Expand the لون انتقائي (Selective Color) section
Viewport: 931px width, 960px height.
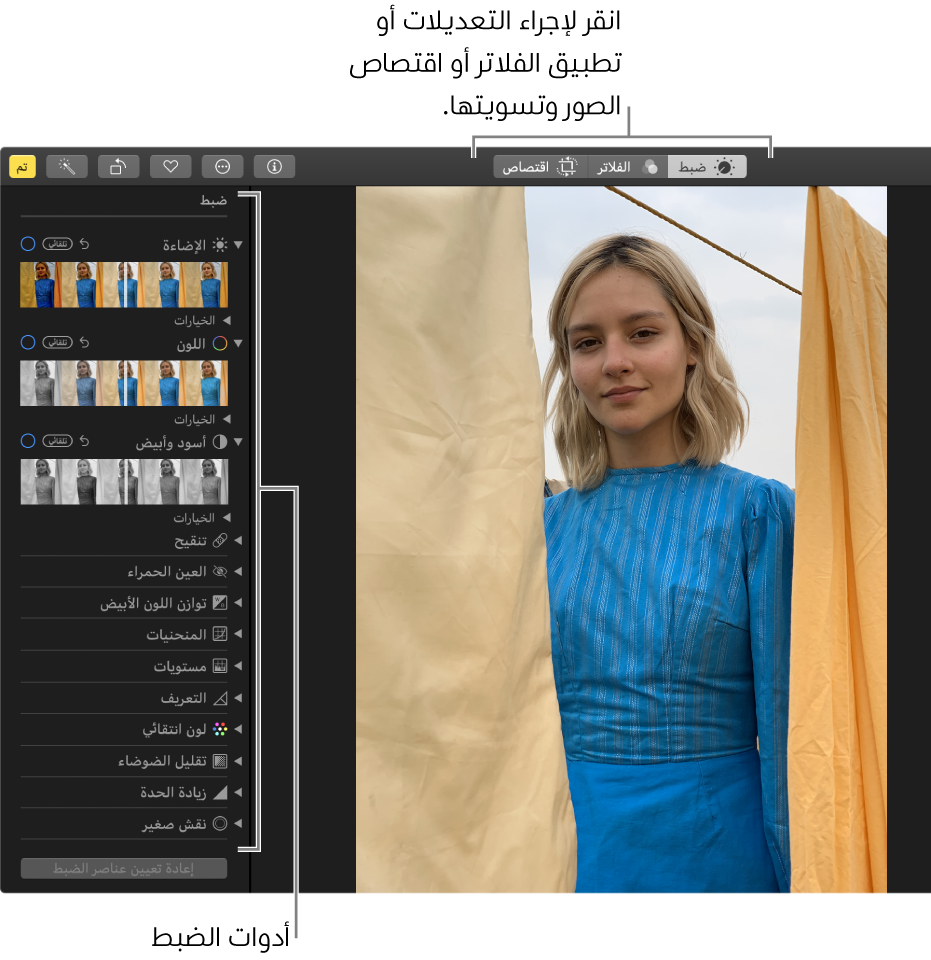pos(238,729)
